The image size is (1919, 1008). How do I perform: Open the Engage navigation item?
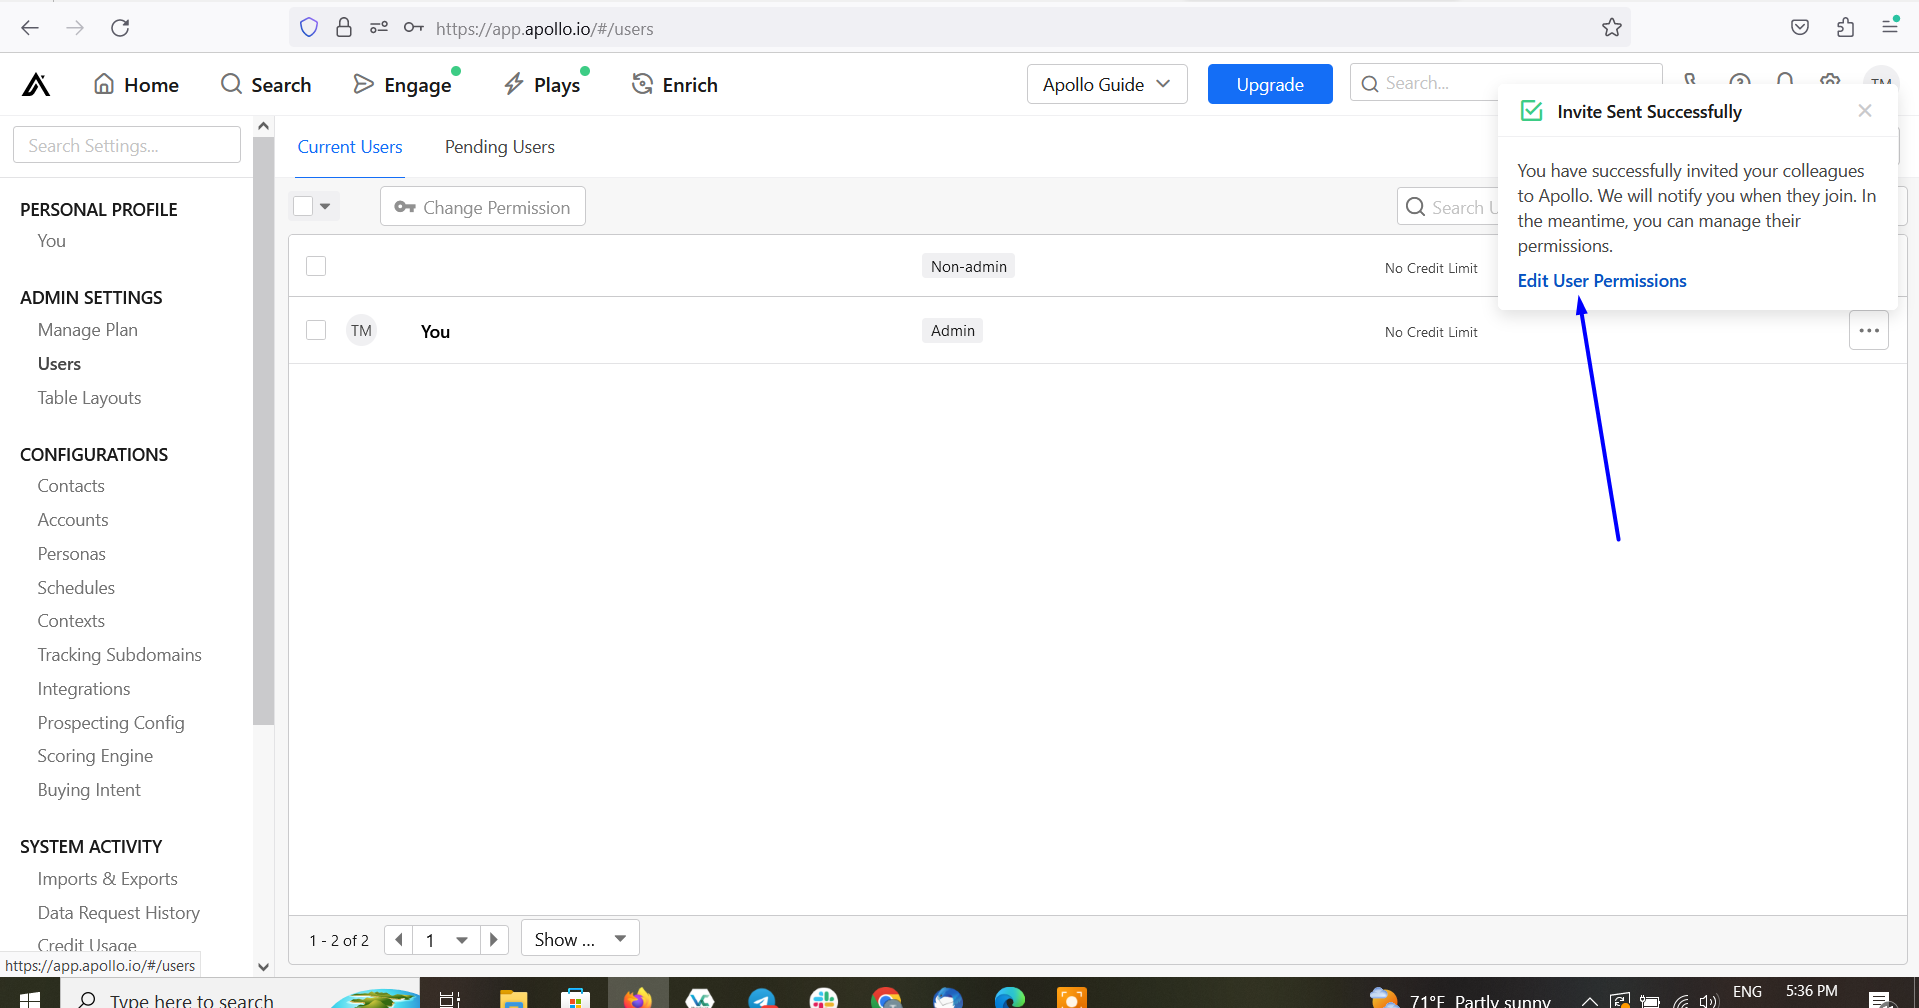pos(403,85)
